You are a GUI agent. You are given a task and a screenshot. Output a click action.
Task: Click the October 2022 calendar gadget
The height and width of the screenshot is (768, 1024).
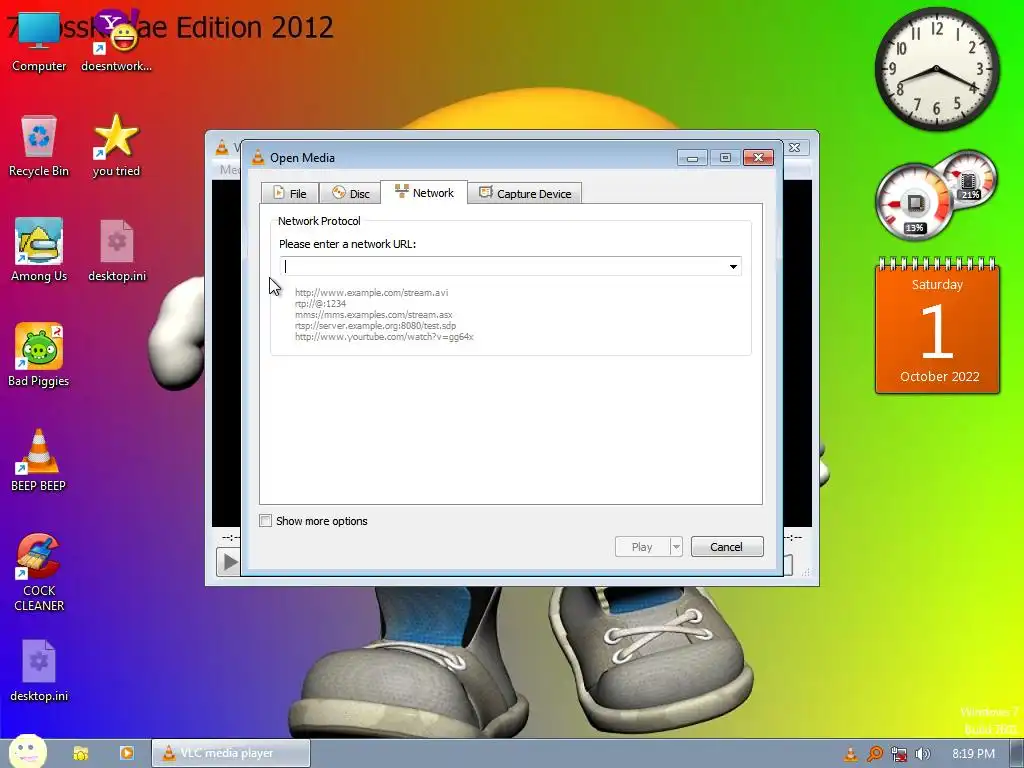point(938,326)
